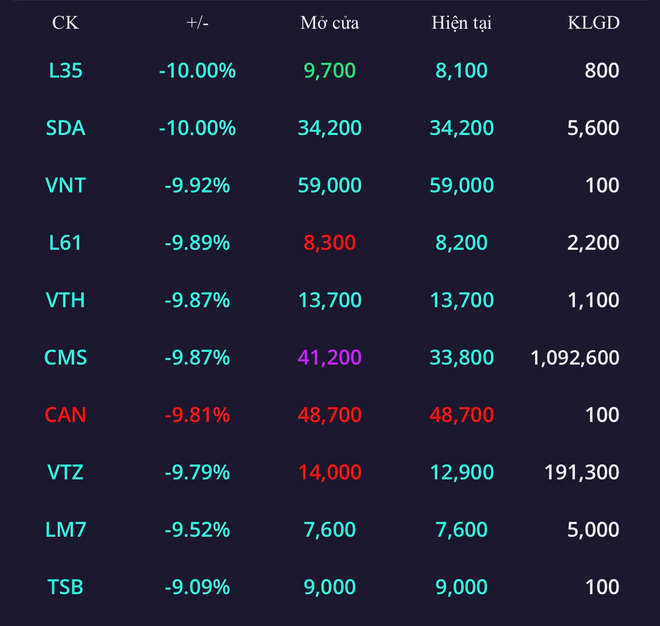The image size is (660, 626).
Task: Click the Hiện tại column header
Action: tap(461, 23)
